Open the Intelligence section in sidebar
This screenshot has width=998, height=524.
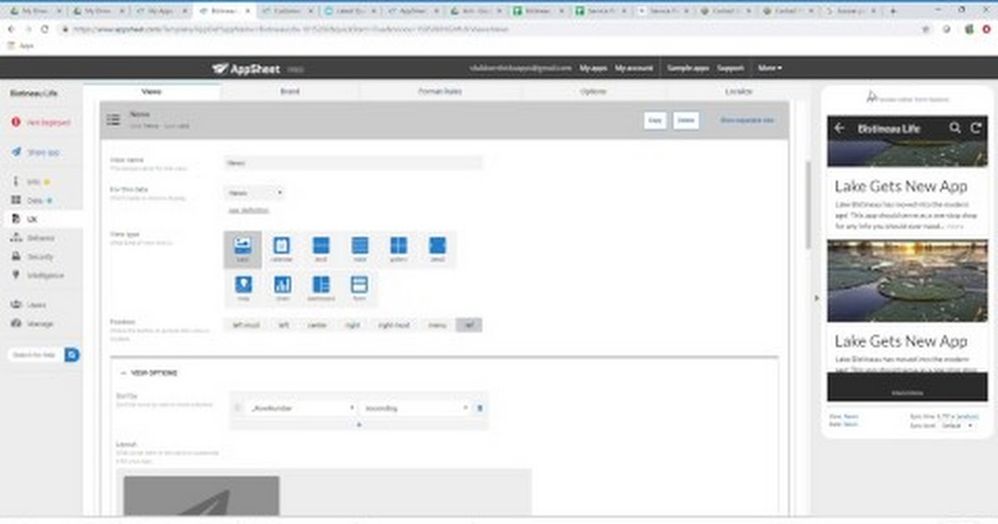(45, 276)
